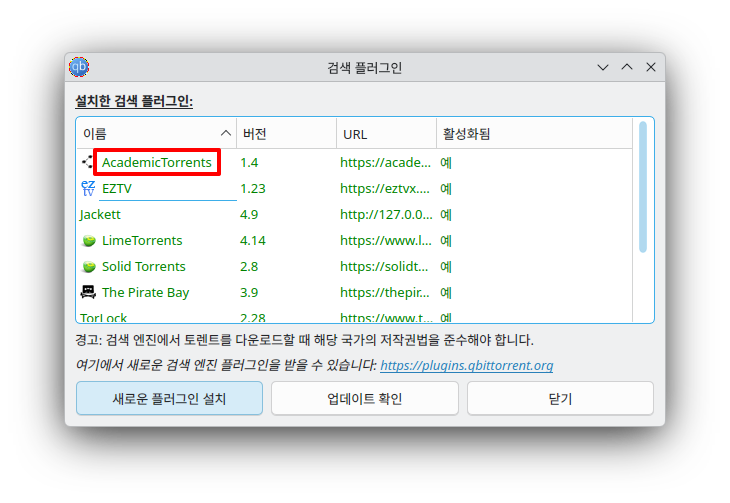Click the https://thepir... URL cell

[x=385, y=293]
